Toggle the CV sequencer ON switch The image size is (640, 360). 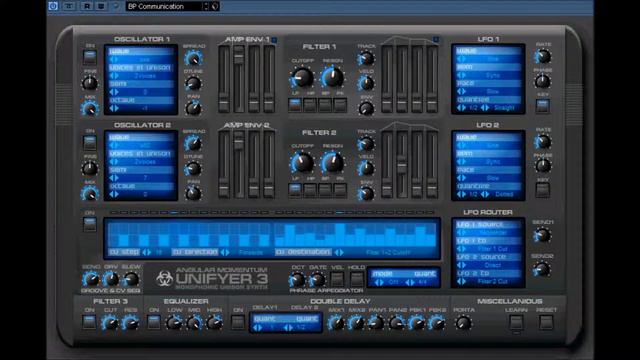(x=90, y=224)
